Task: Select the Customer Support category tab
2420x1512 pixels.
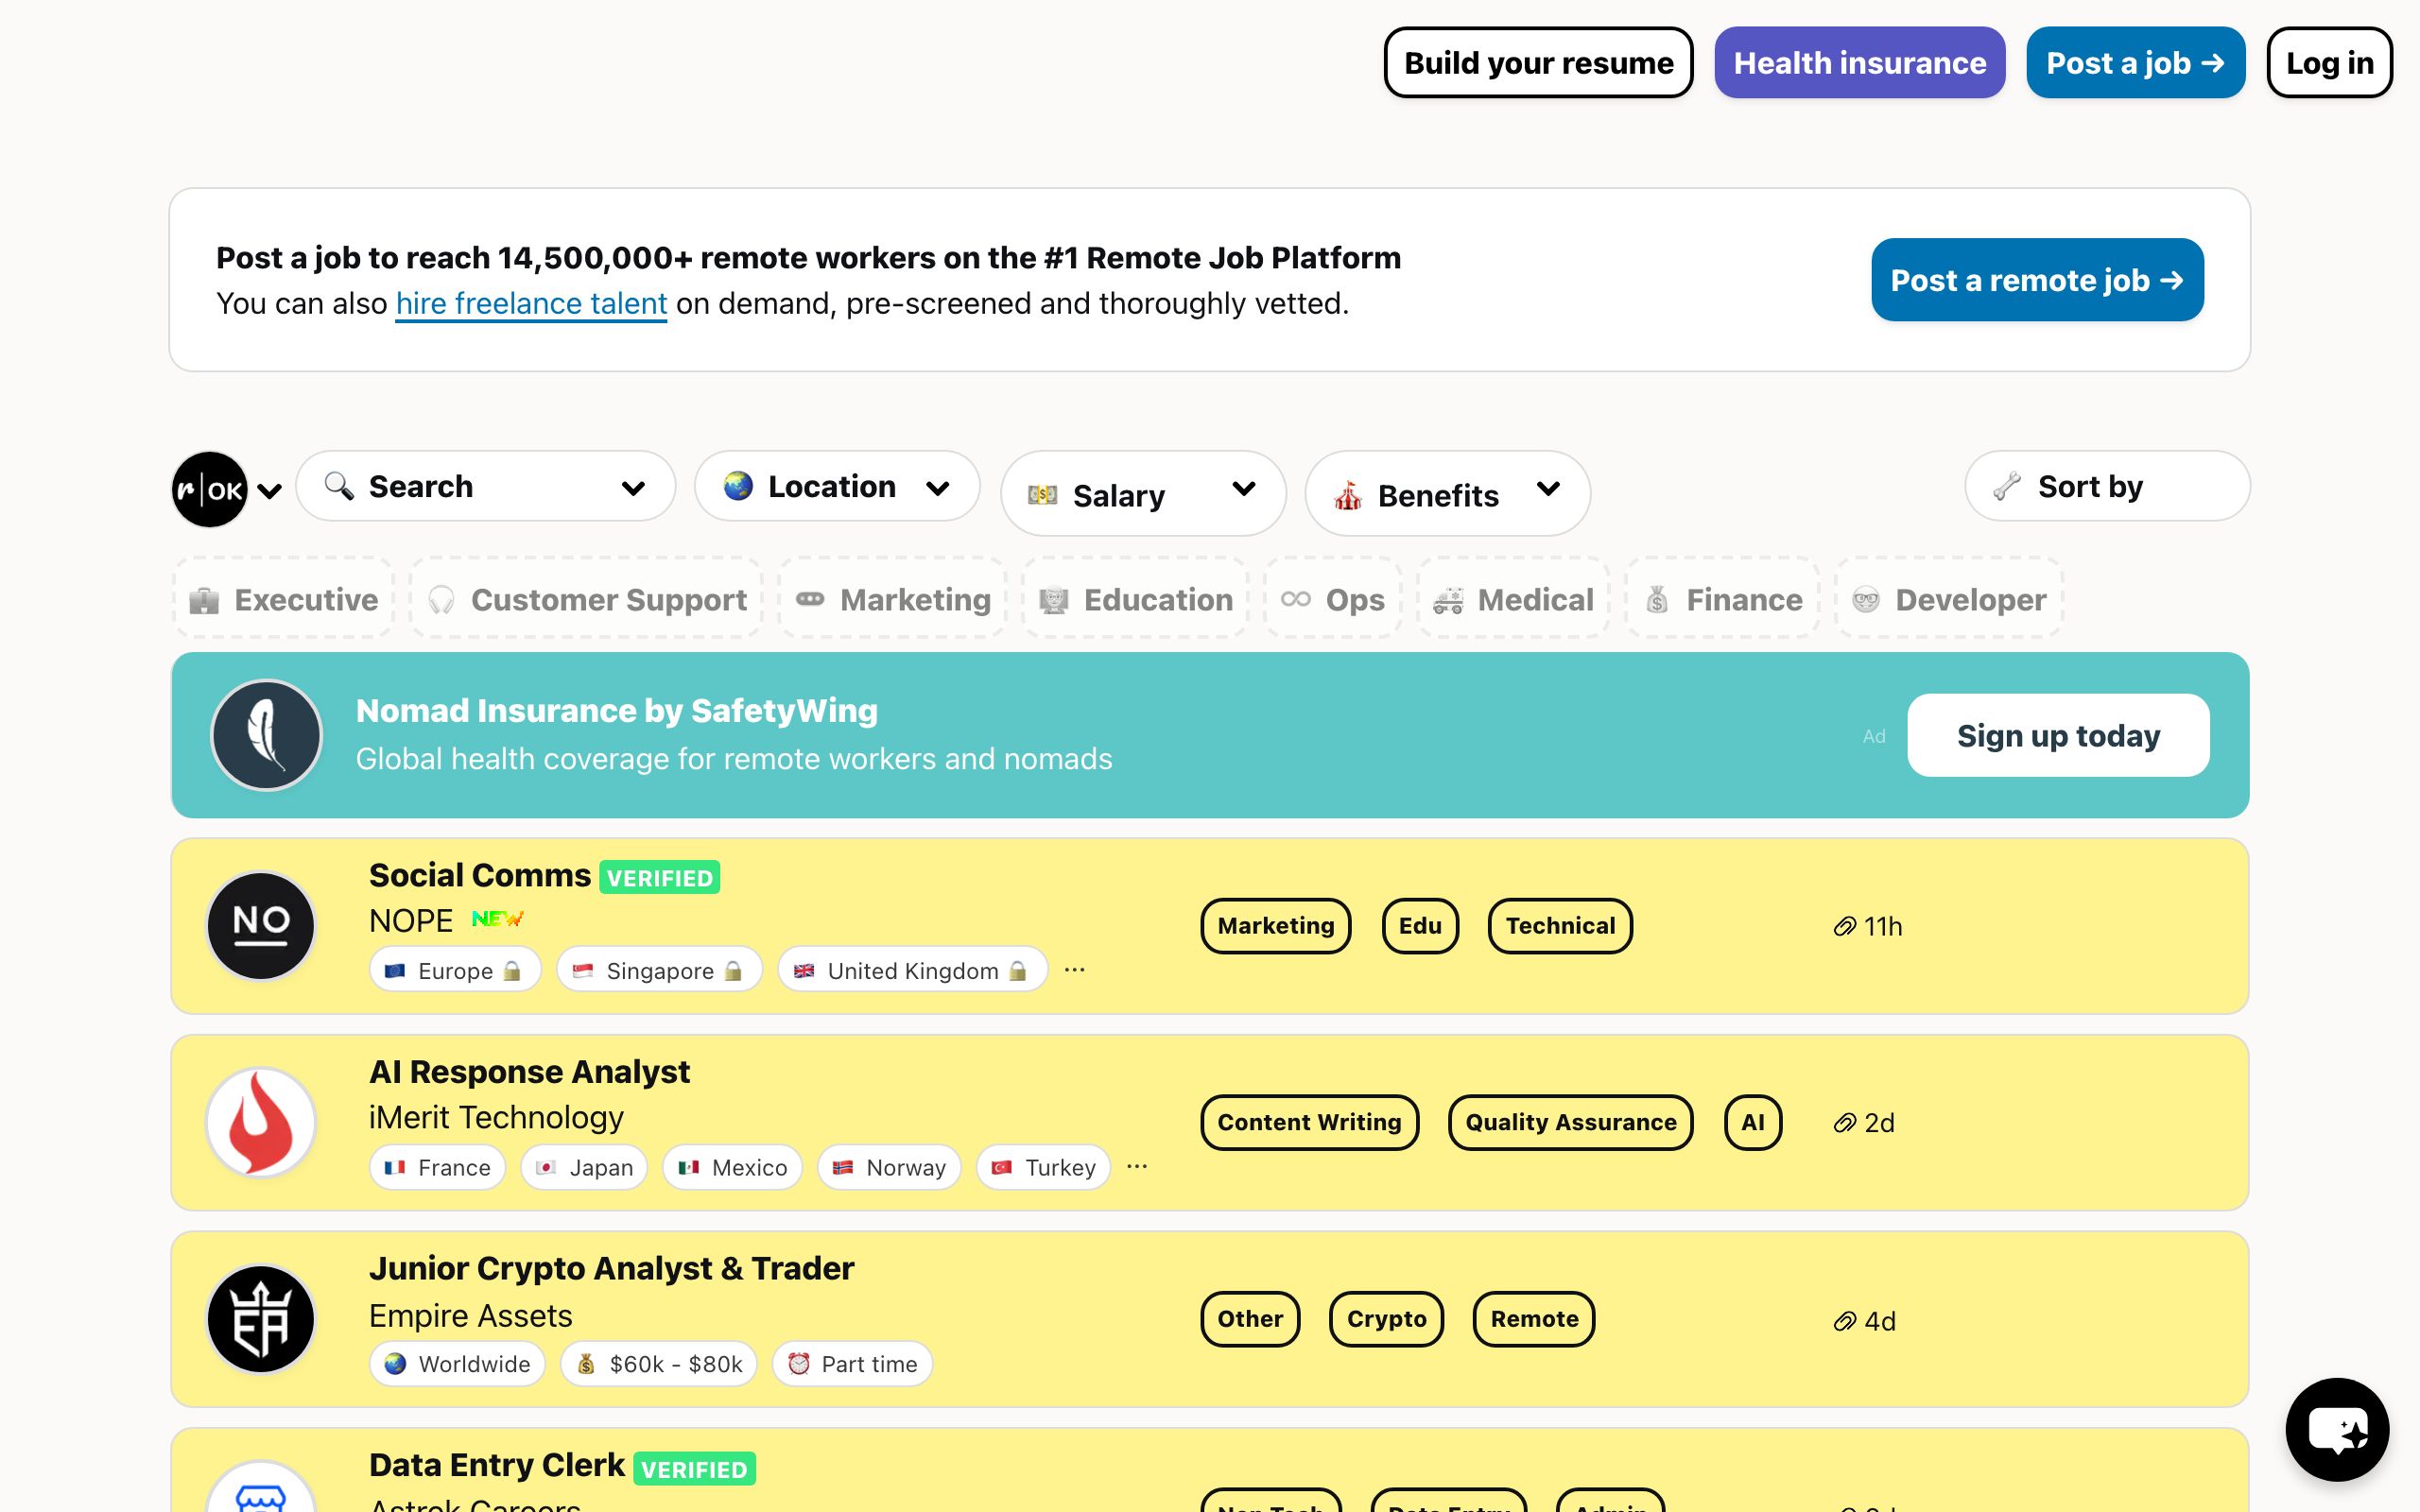Action: click(587, 599)
